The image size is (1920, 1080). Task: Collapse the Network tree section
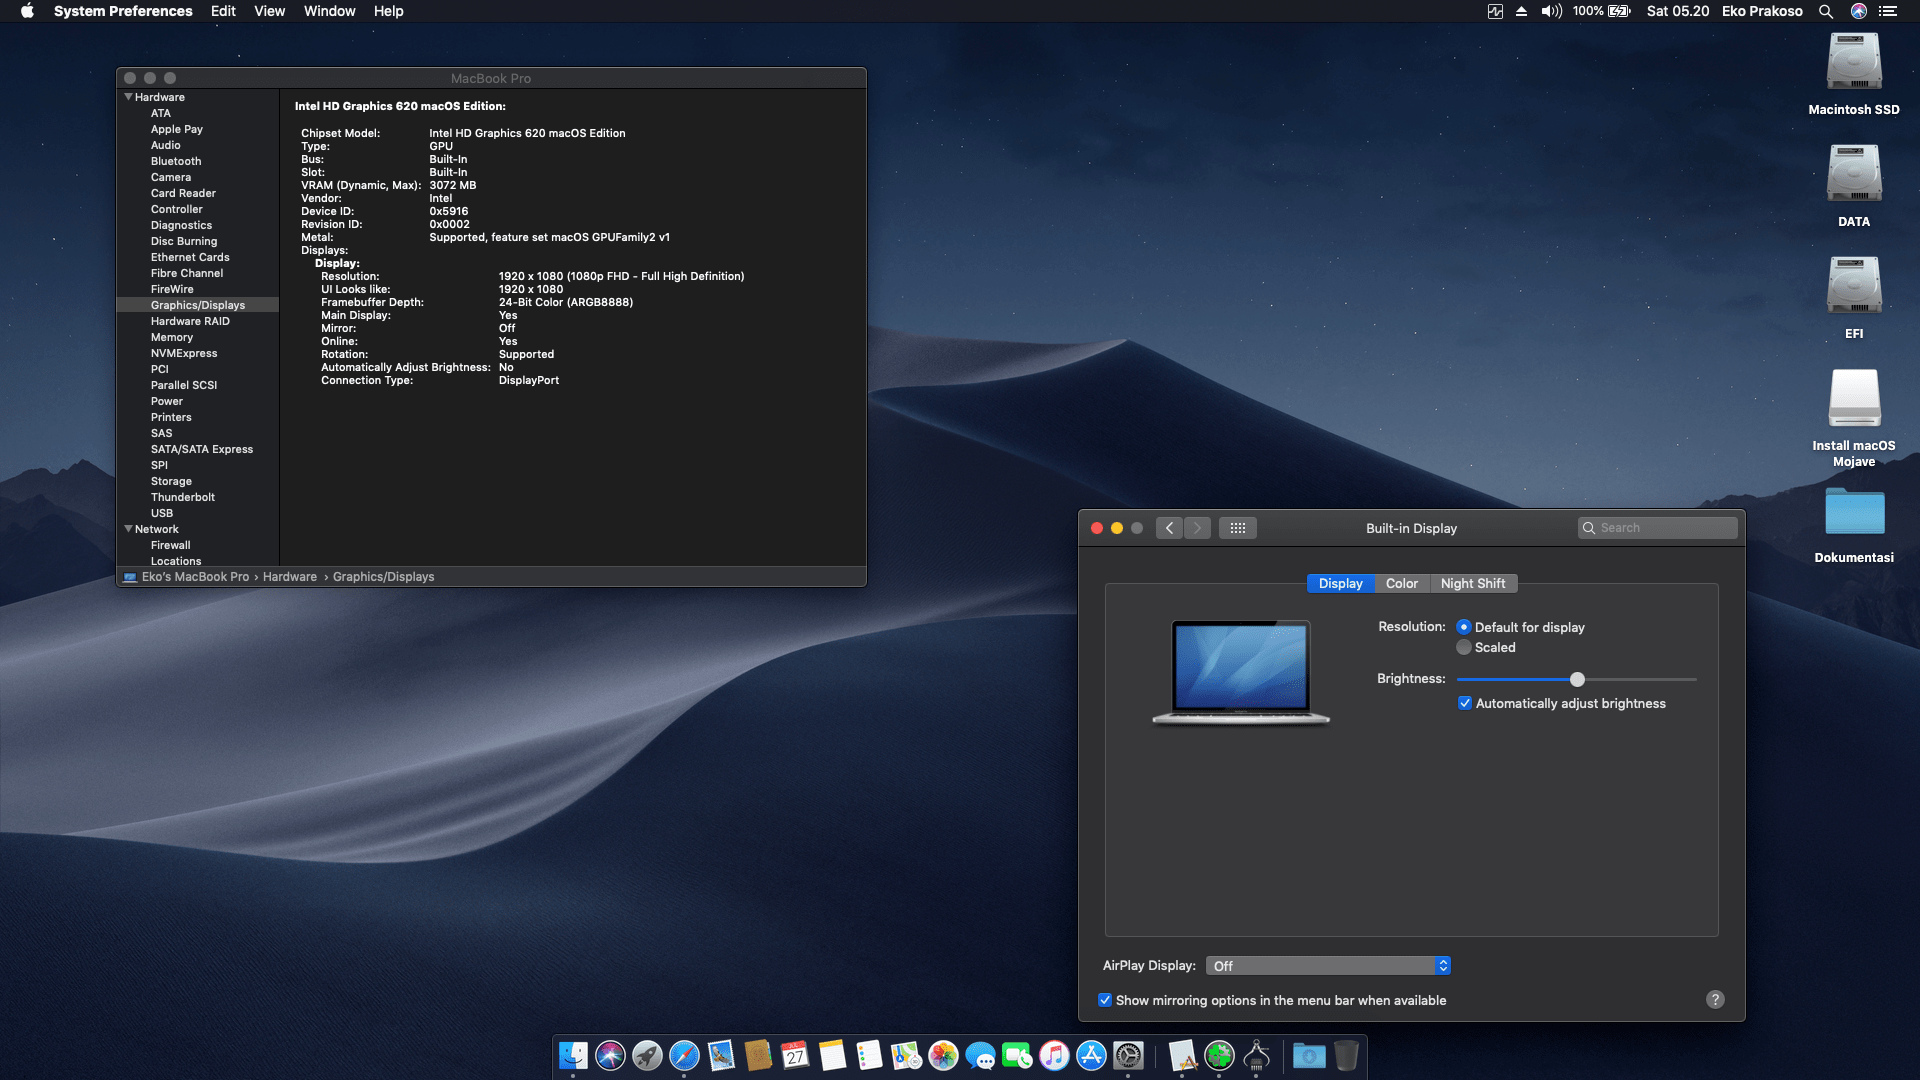(128, 529)
